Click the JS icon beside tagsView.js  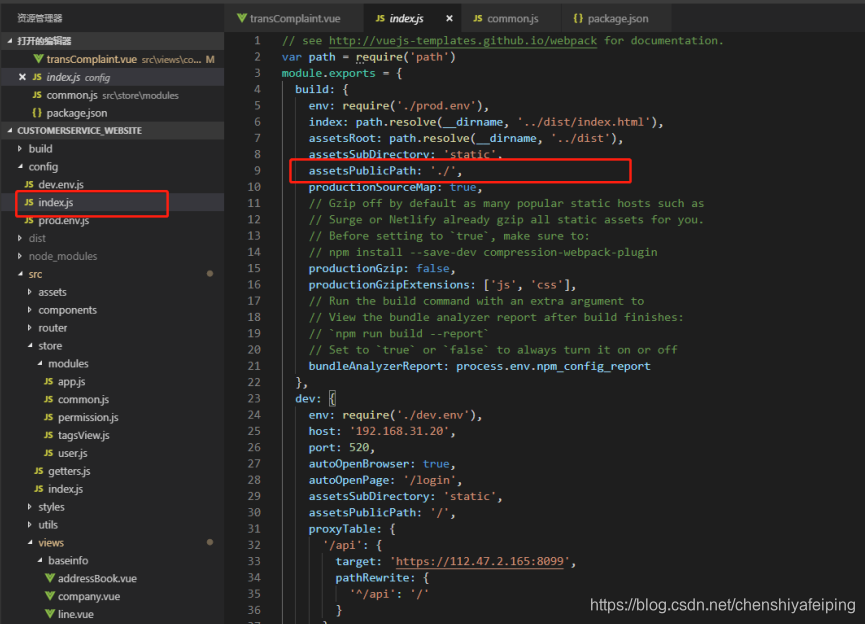(49, 435)
